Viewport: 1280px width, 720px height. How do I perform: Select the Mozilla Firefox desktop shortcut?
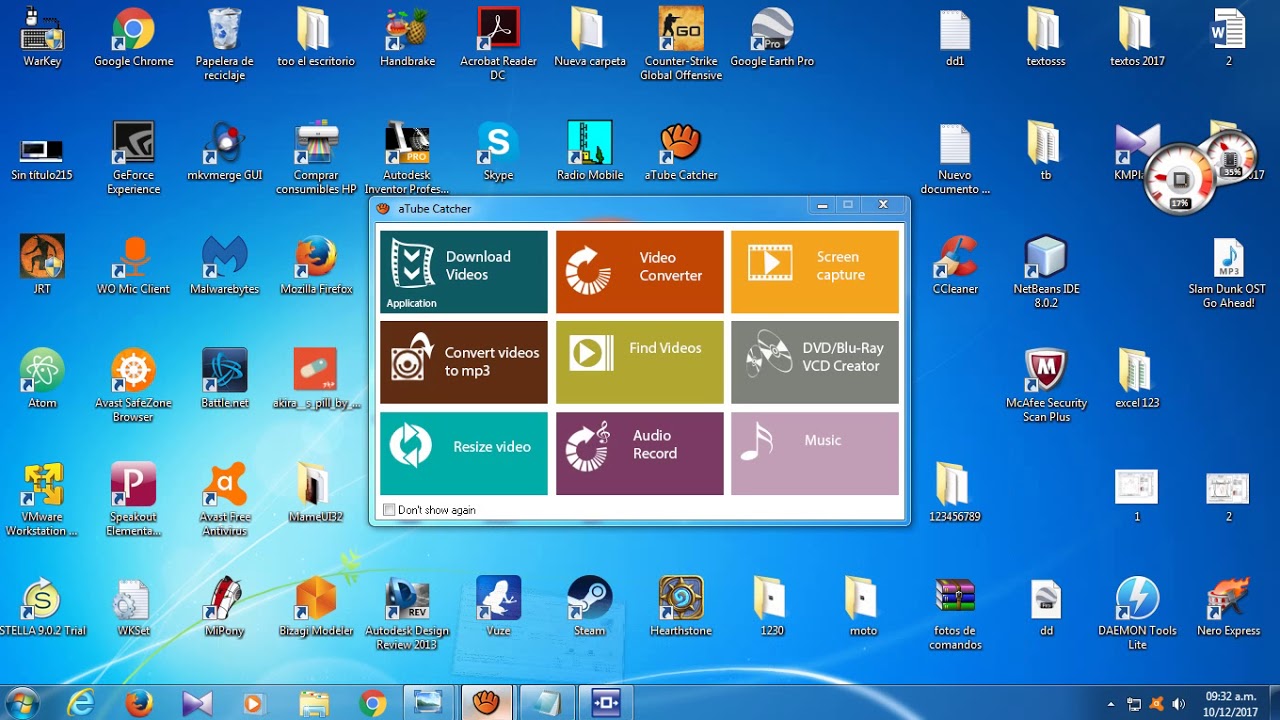coord(316,266)
